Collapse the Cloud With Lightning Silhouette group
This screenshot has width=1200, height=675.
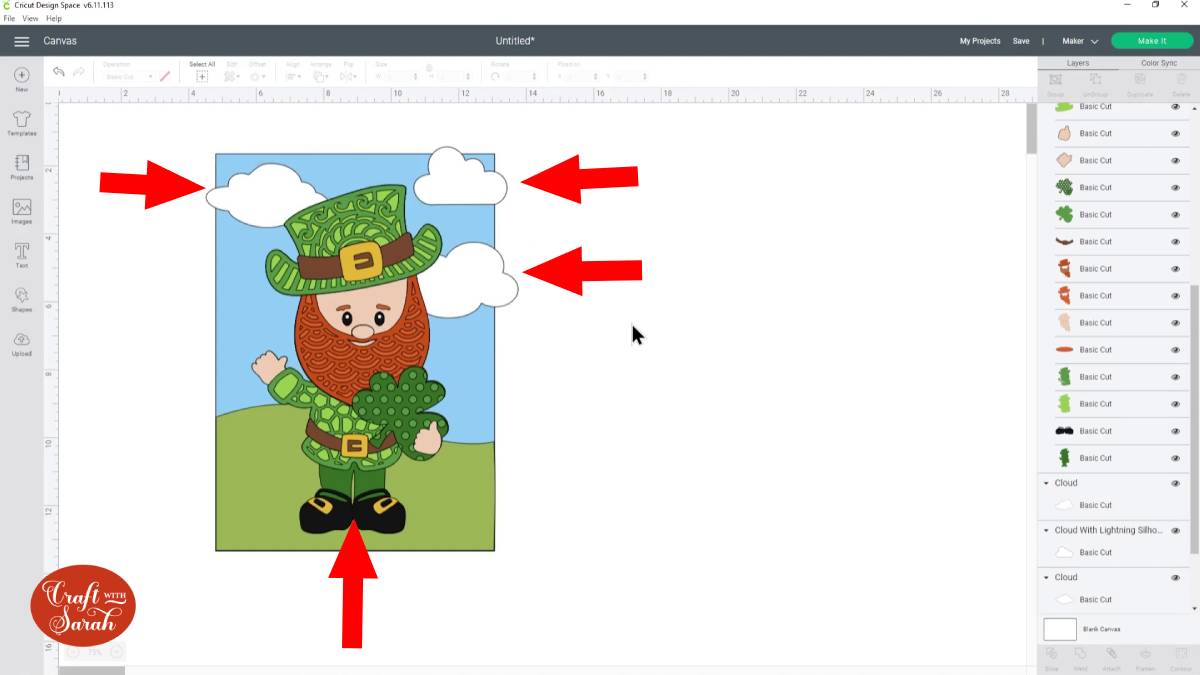1046,530
